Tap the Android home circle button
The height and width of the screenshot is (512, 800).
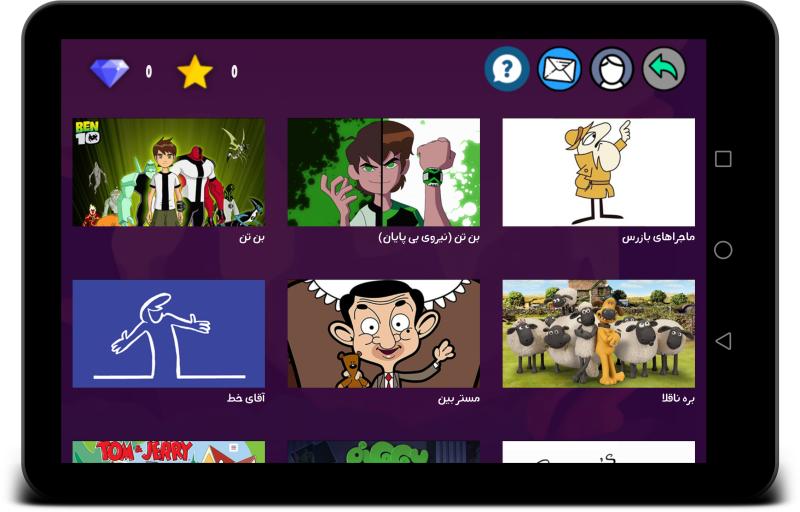pyautogui.click(x=723, y=250)
